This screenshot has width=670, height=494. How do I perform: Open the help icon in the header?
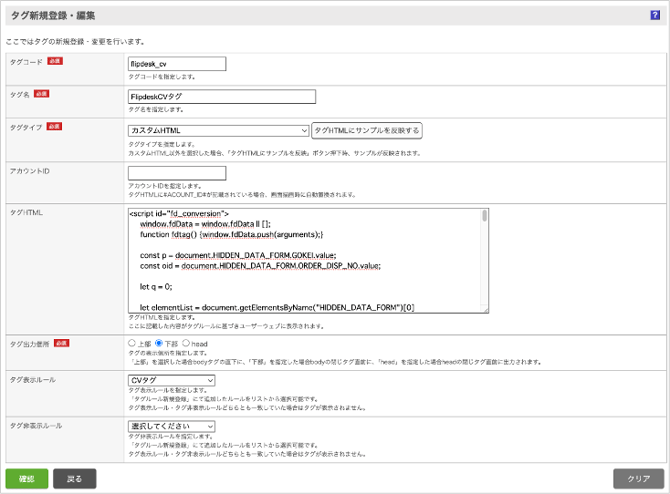point(654,15)
